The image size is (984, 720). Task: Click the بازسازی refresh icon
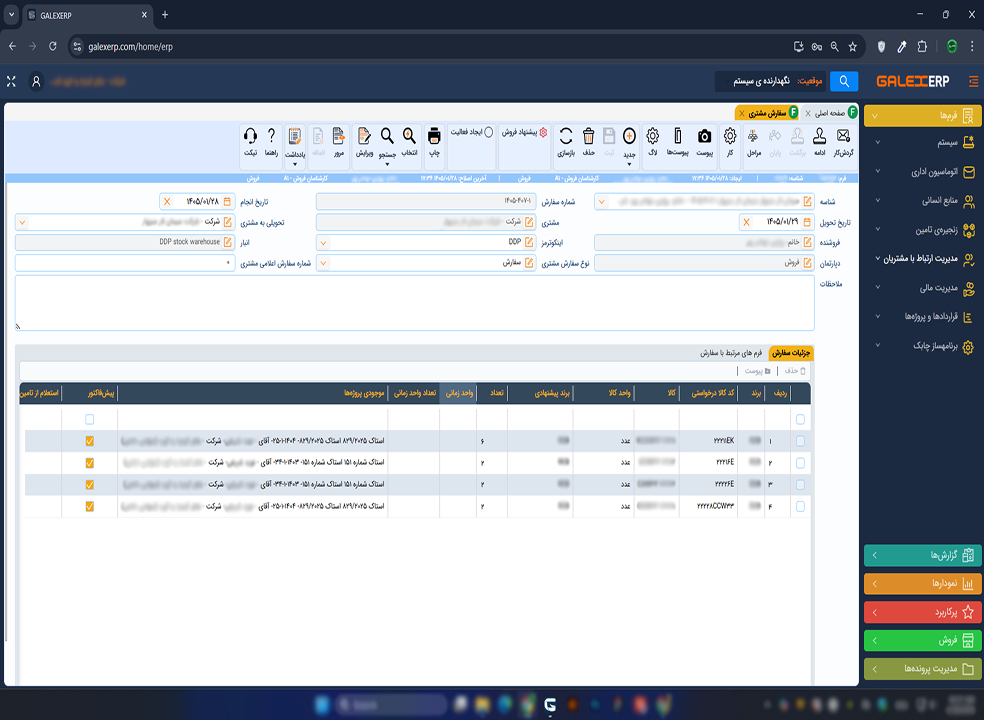[x=565, y=136]
